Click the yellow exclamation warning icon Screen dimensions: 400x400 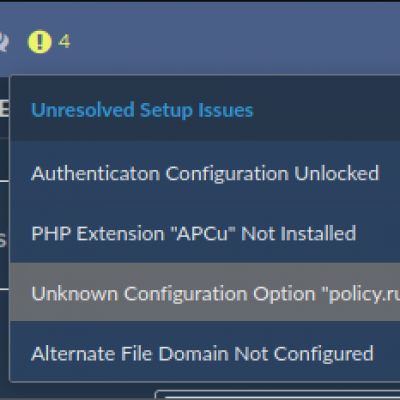(40, 42)
